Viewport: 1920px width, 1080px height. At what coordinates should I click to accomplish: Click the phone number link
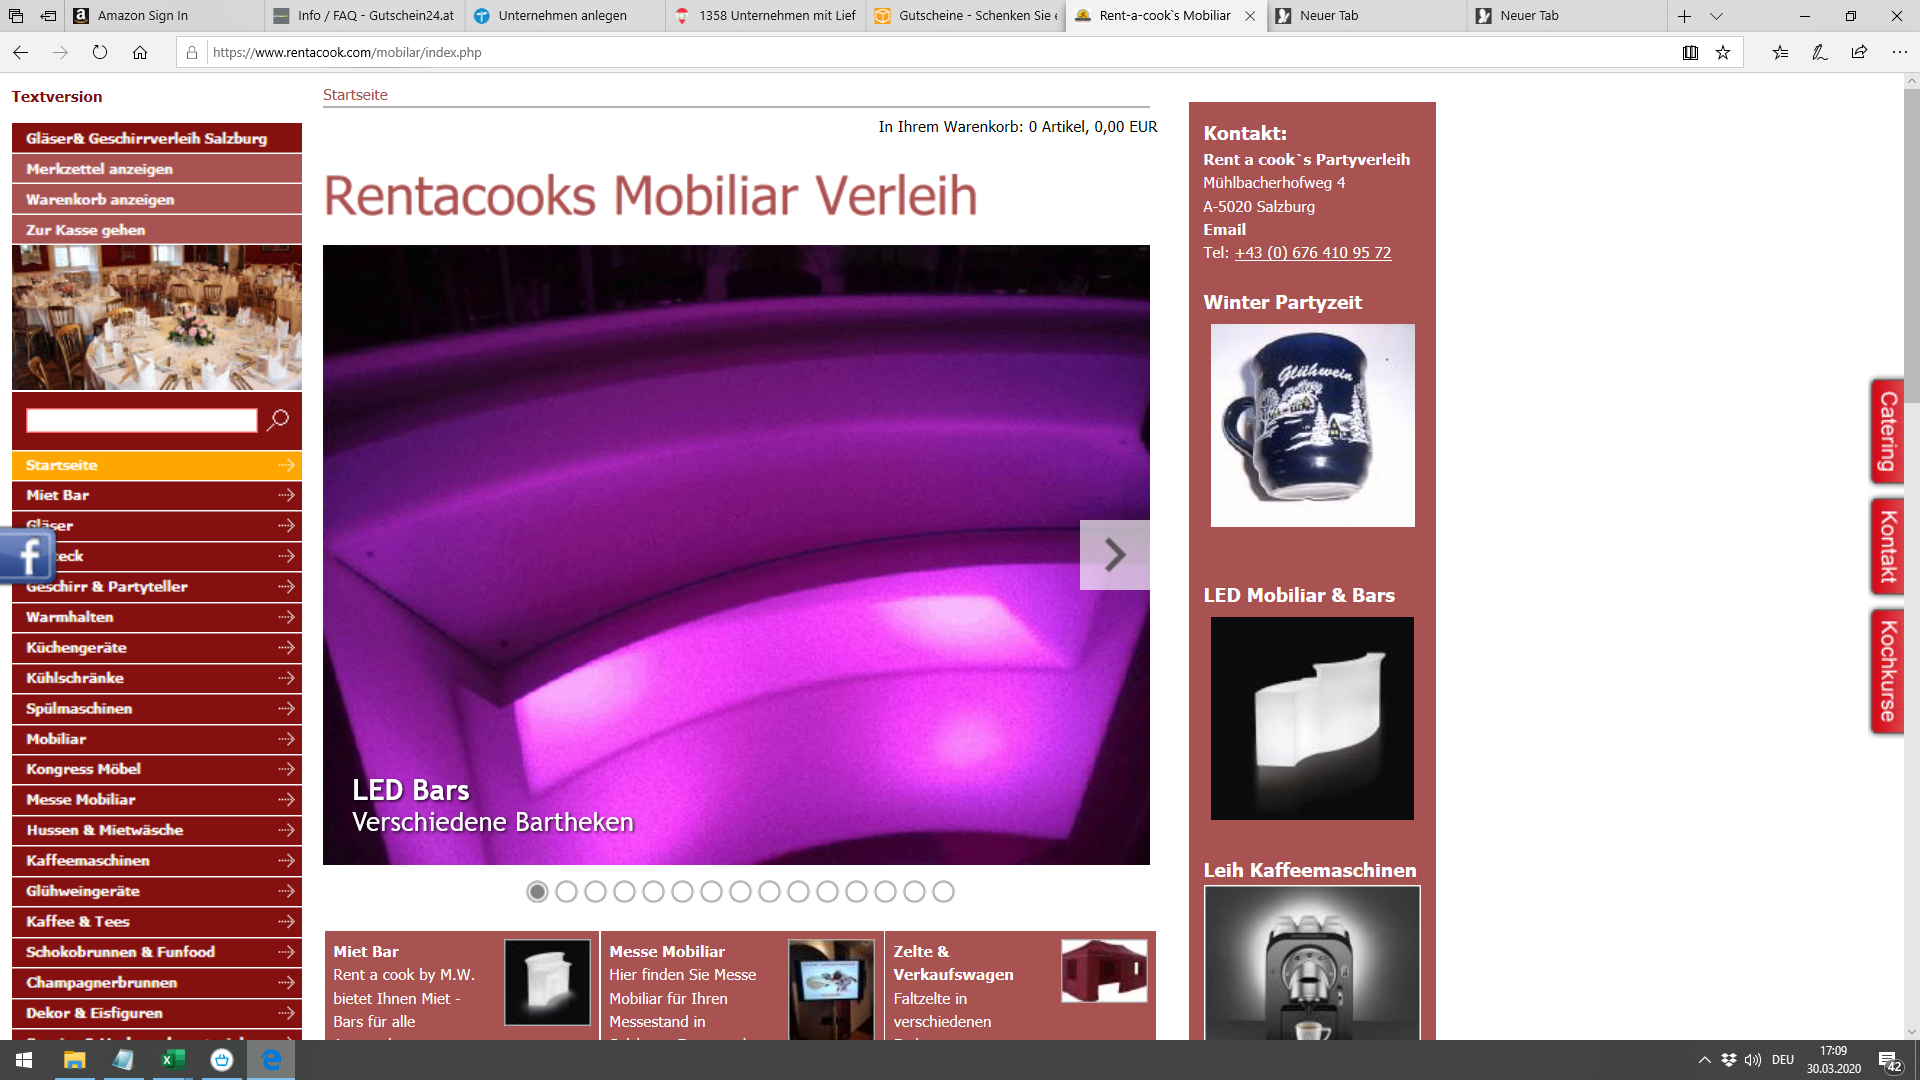click(1312, 253)
